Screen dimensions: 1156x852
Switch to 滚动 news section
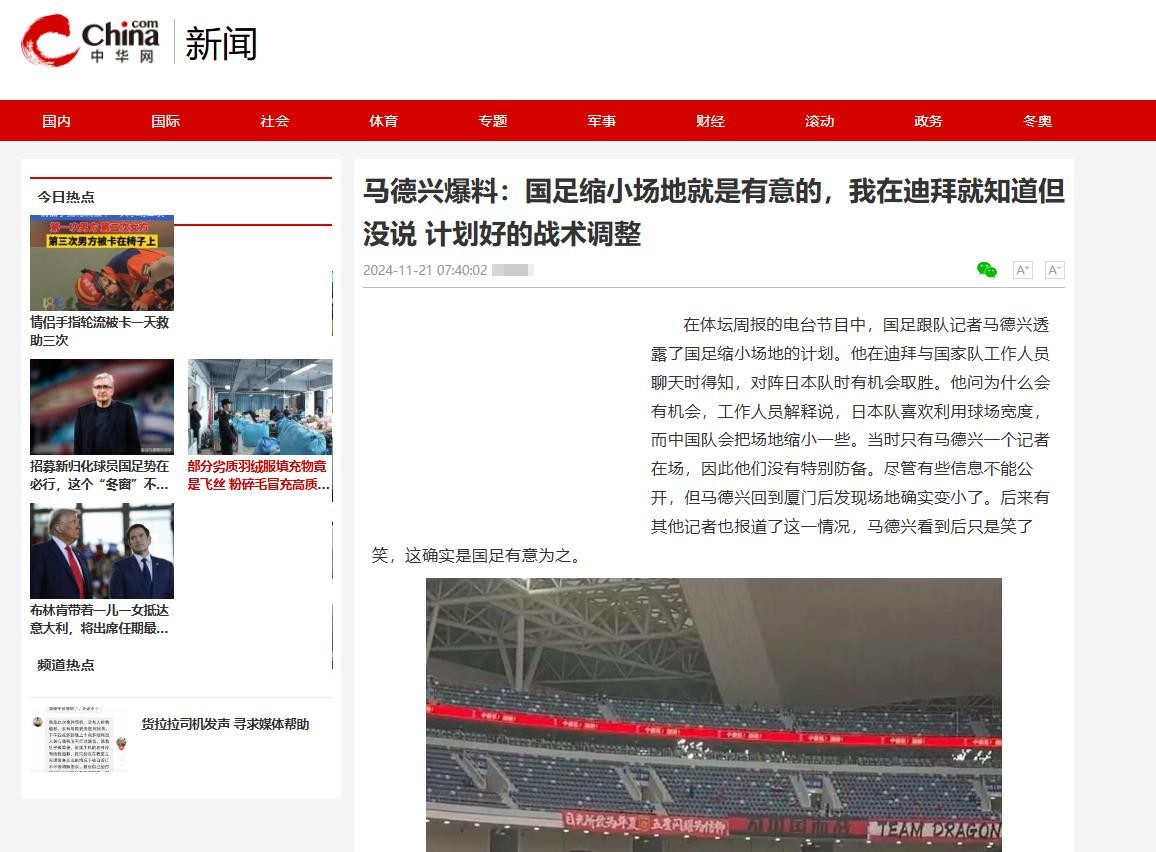(x=819, y=121)
